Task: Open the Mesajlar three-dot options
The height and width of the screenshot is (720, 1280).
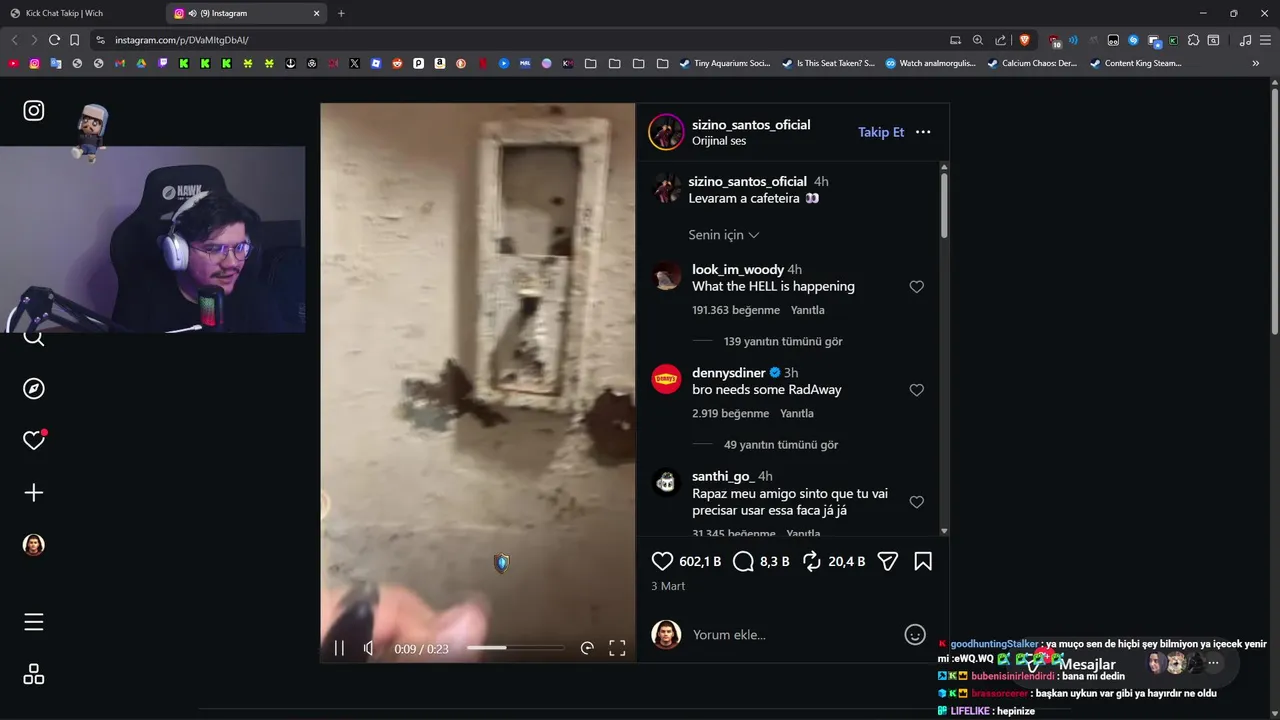Action: pyautogui.click(x=1213, y=663)
